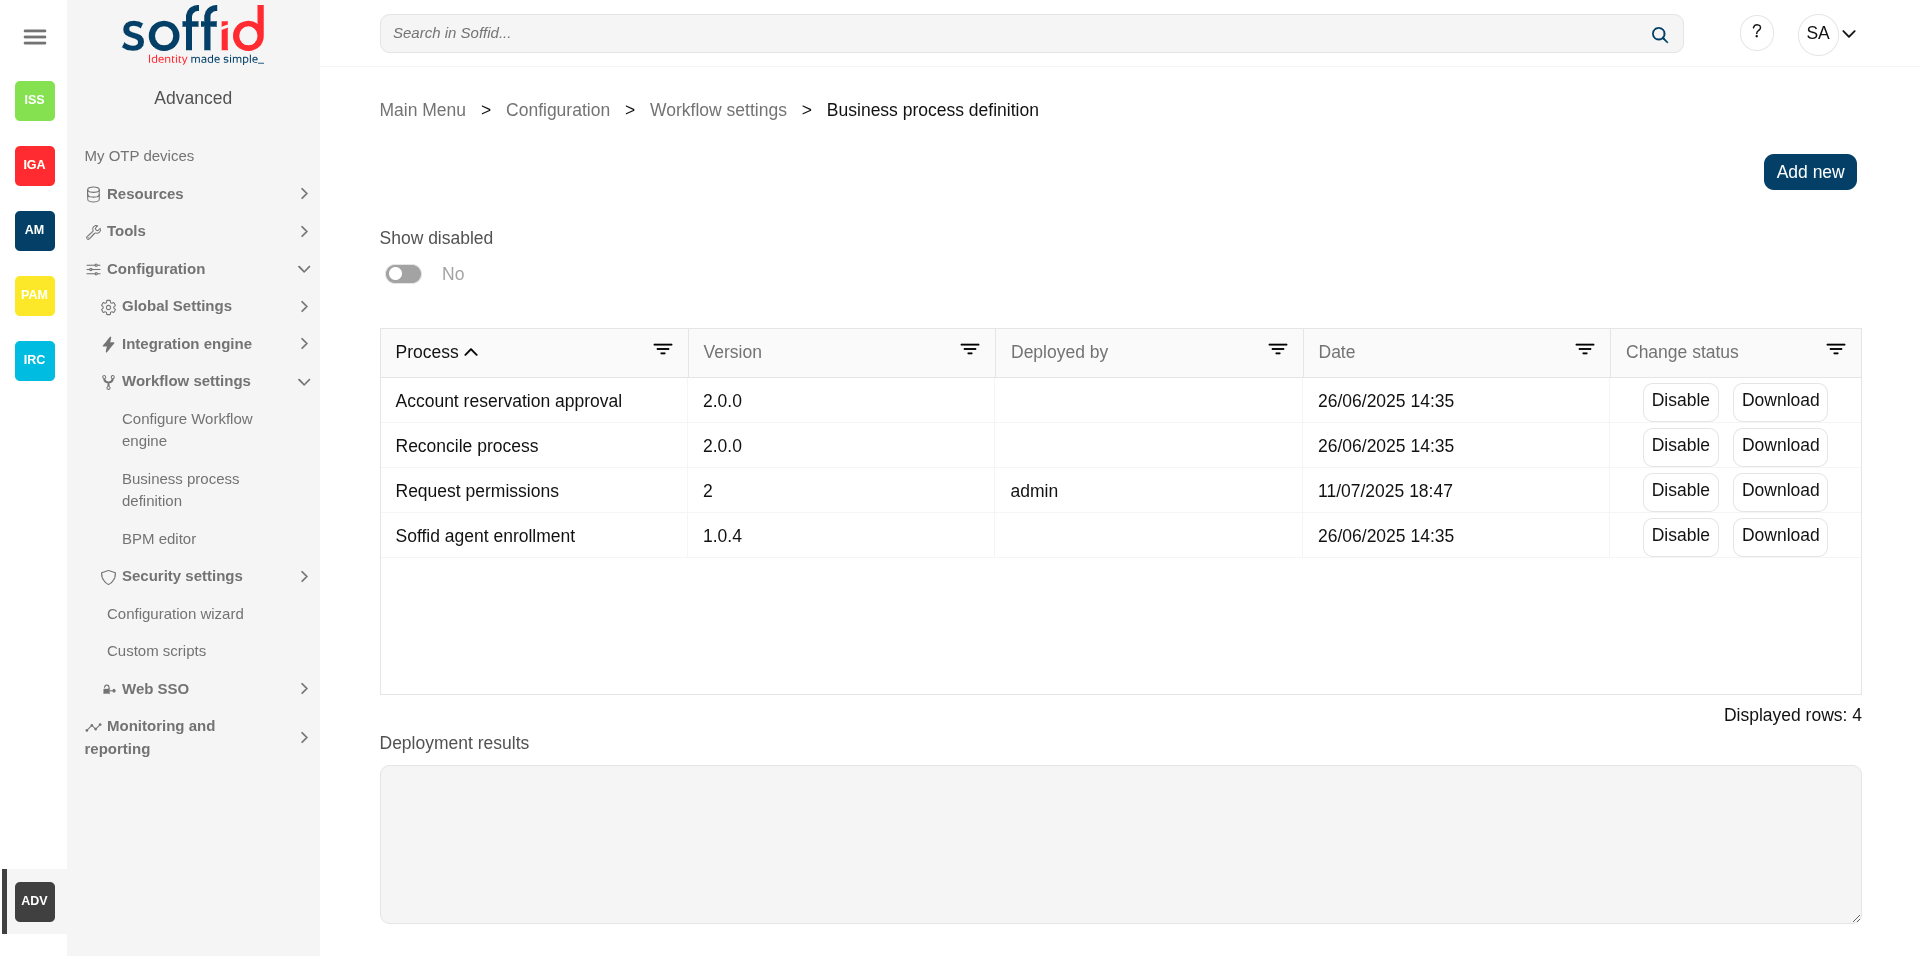Screen dimensions: 1920x956
Task: Open BPM editor menu item
Action: 159,539
